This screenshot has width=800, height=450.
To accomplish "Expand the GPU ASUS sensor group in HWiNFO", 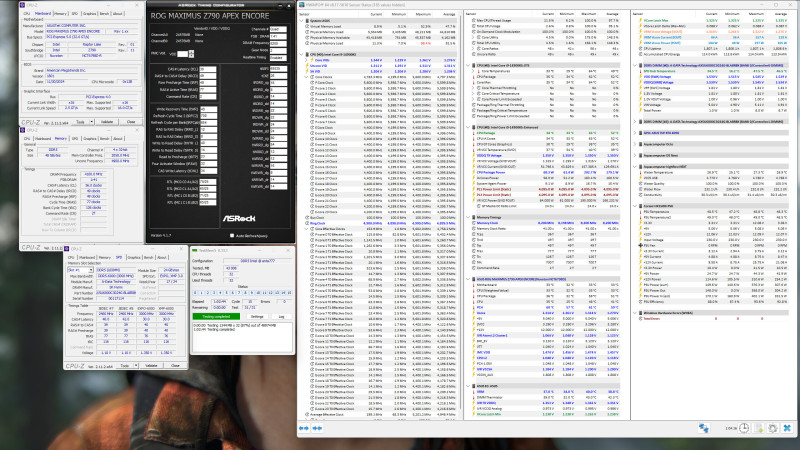I will (635, 133).
